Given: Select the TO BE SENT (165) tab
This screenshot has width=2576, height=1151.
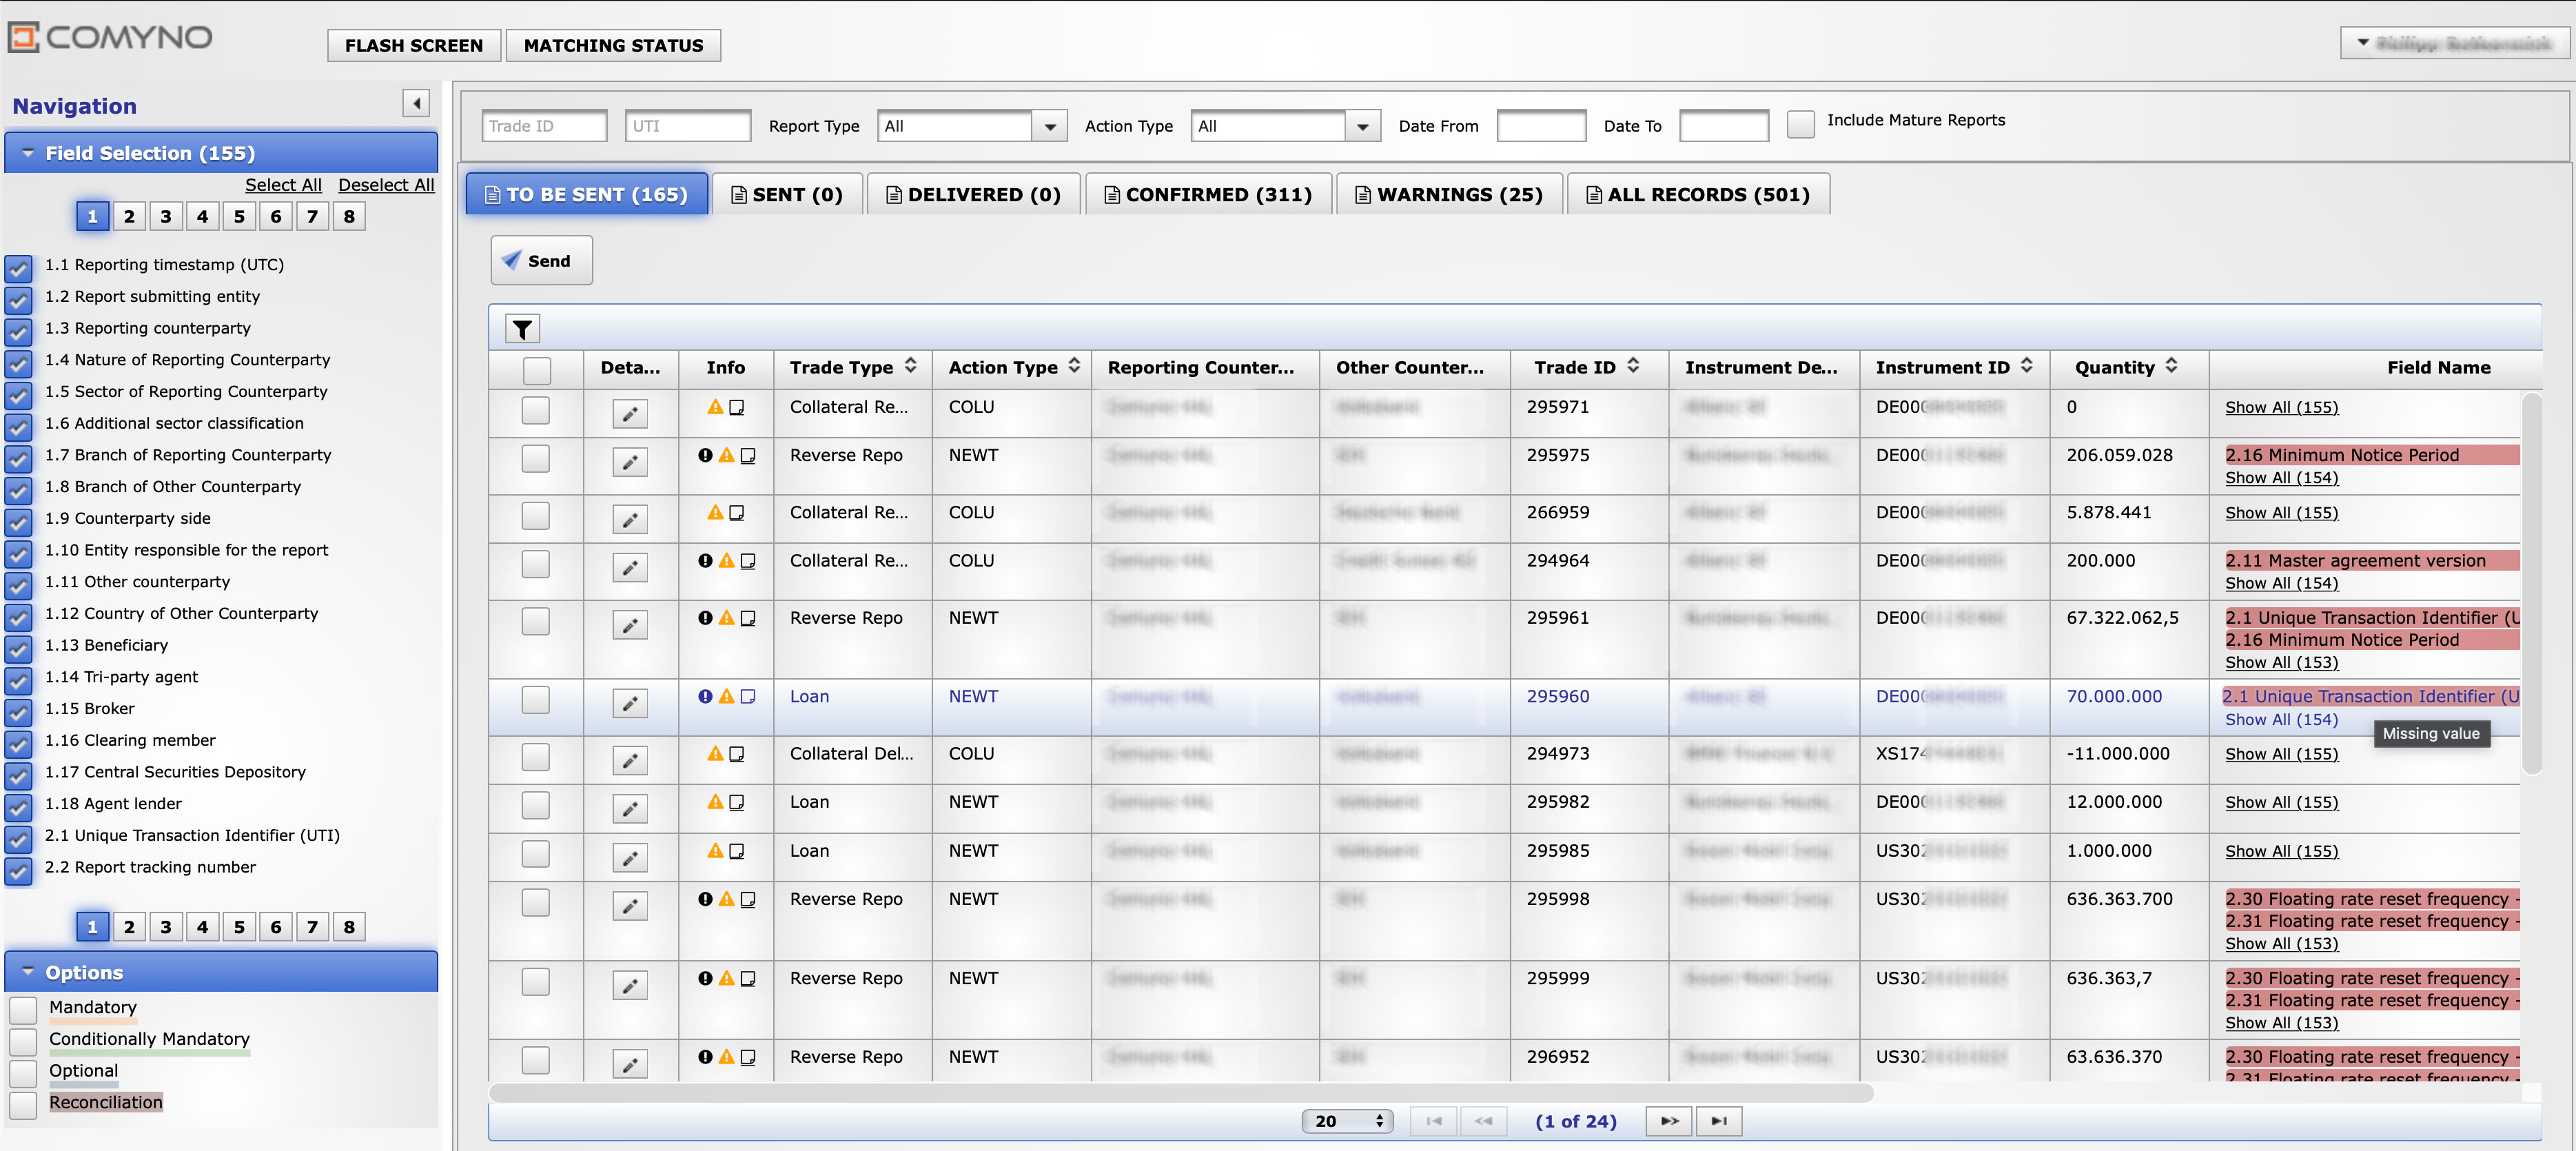Looking at the screenshot, I should coord(587,194).
